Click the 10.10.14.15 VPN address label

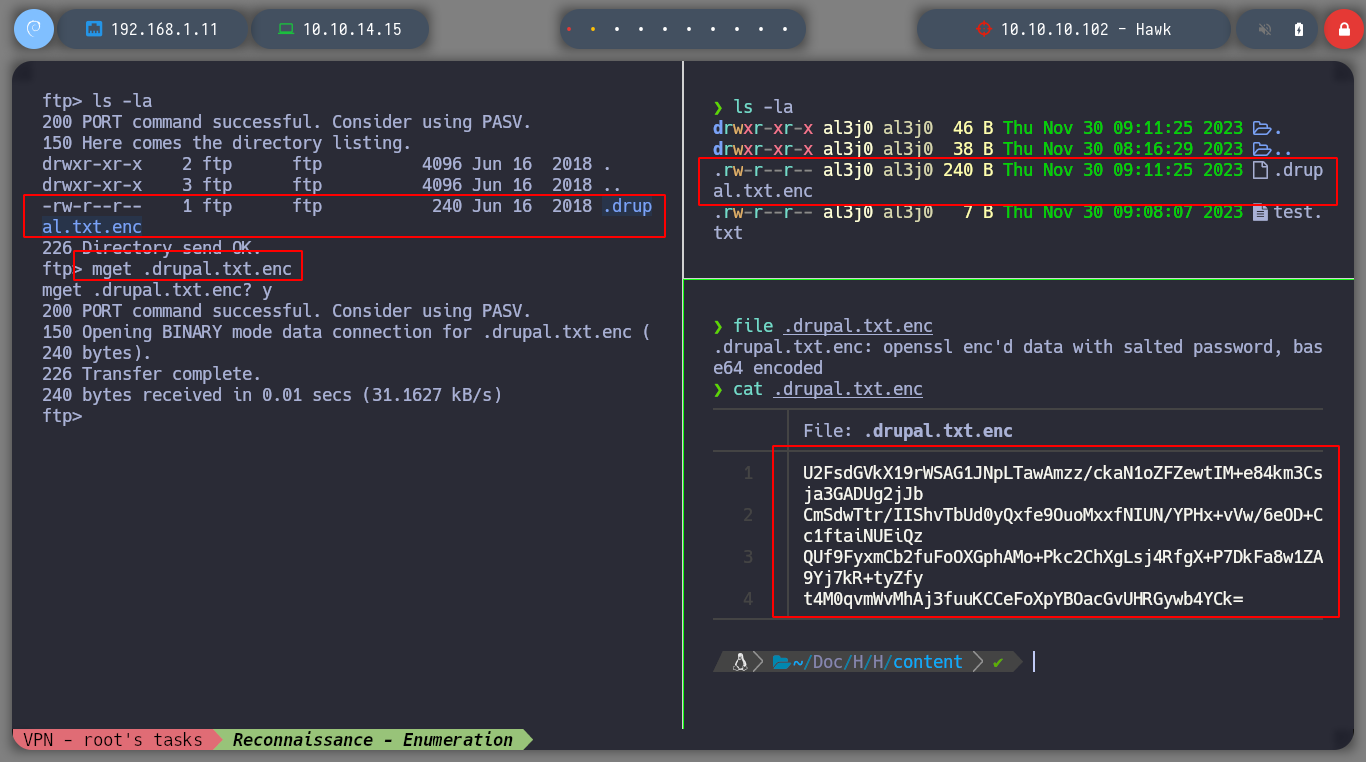point(352,29)
